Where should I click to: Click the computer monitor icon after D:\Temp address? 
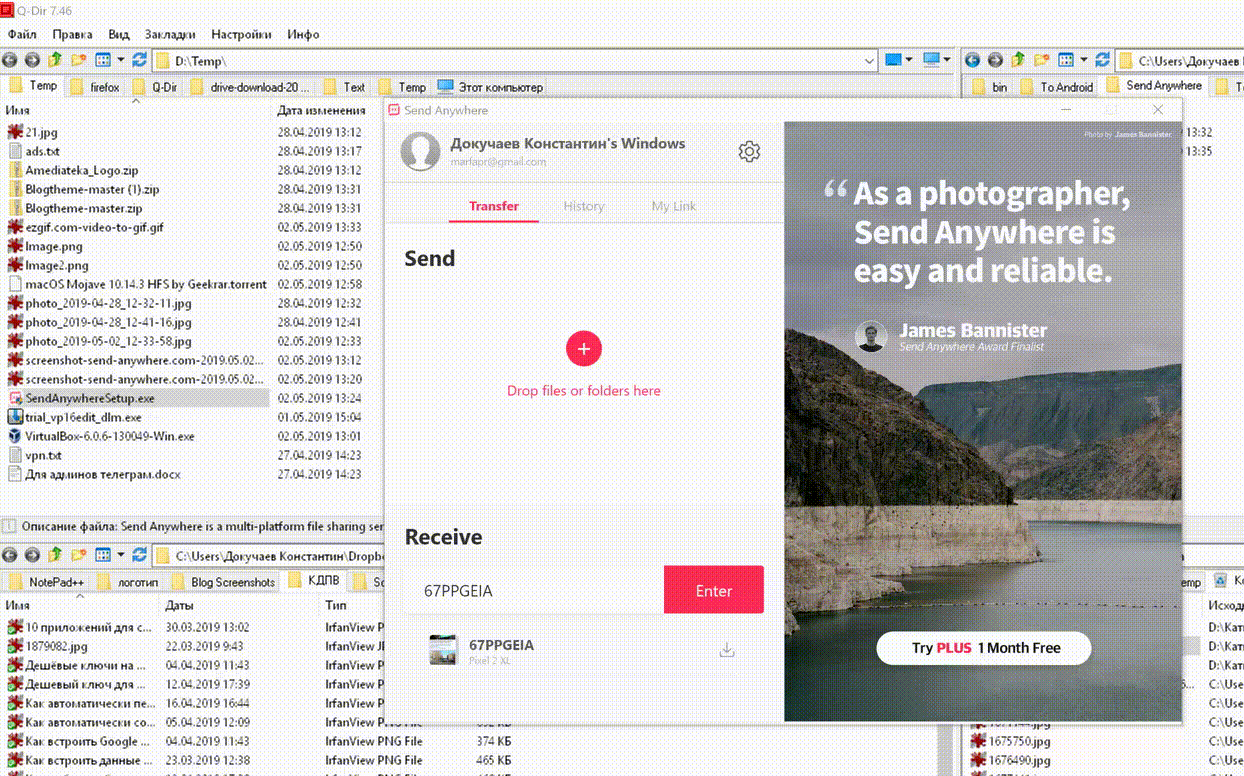pos(931,61)
